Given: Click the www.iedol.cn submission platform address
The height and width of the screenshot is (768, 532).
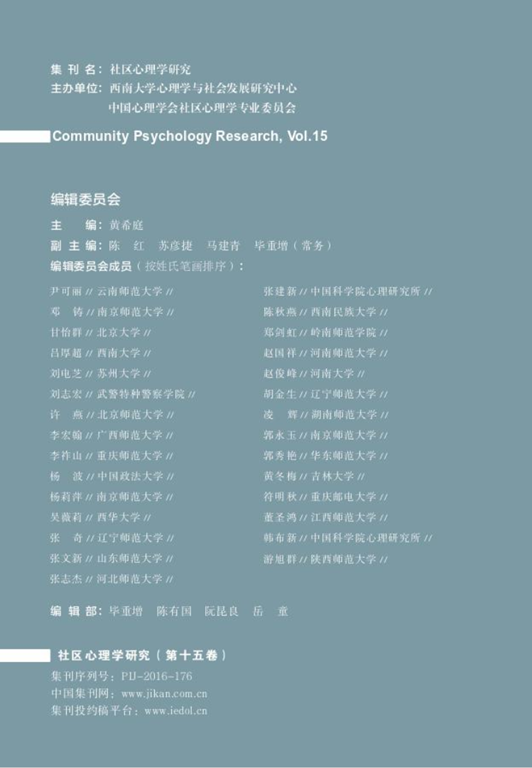Looking at the screenshot, I should (175, 711).
